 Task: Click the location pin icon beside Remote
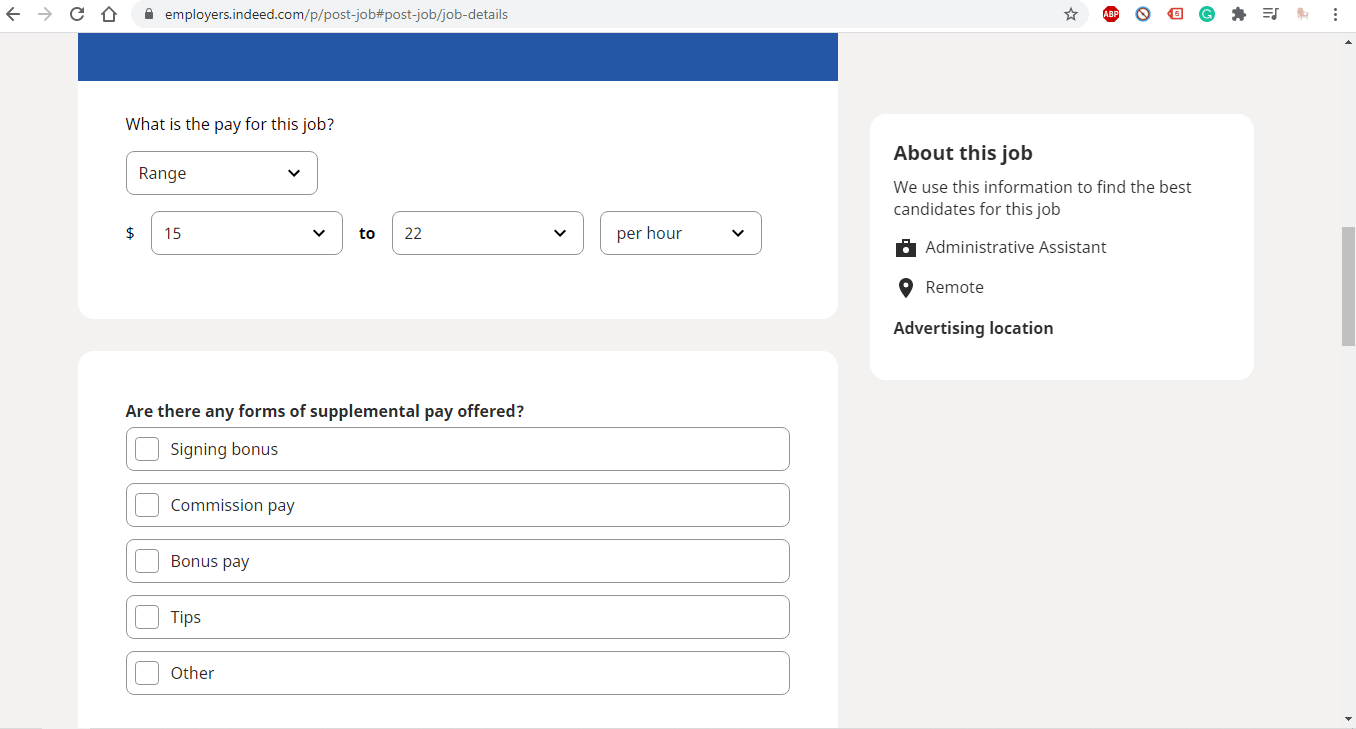pyautogui.click(x=906, y=287)
